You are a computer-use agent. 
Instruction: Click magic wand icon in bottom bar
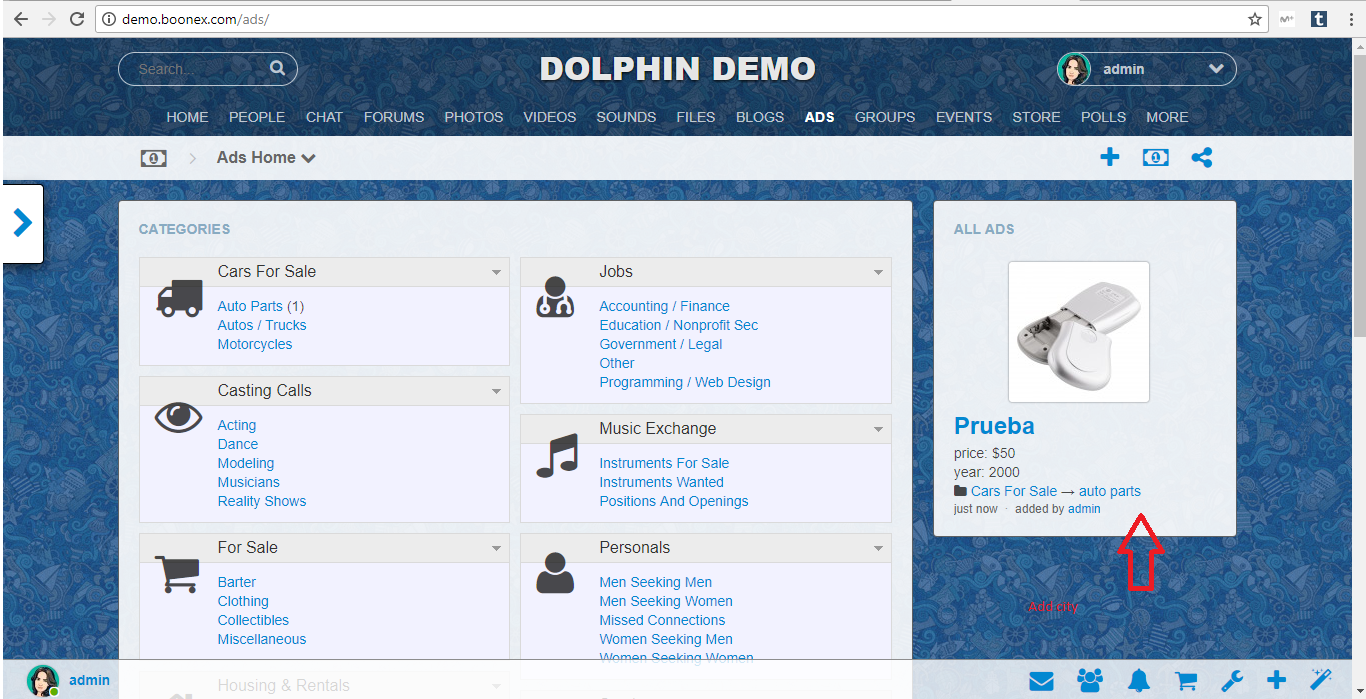1321,680
